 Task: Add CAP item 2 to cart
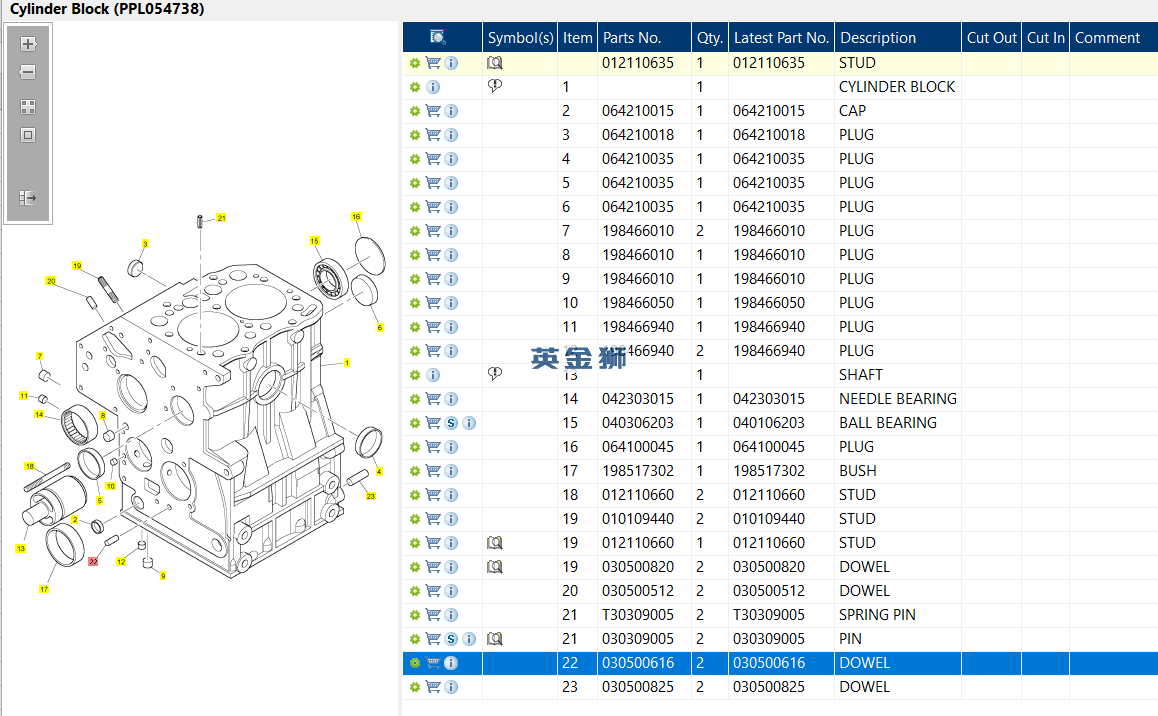tap(433, 111)
